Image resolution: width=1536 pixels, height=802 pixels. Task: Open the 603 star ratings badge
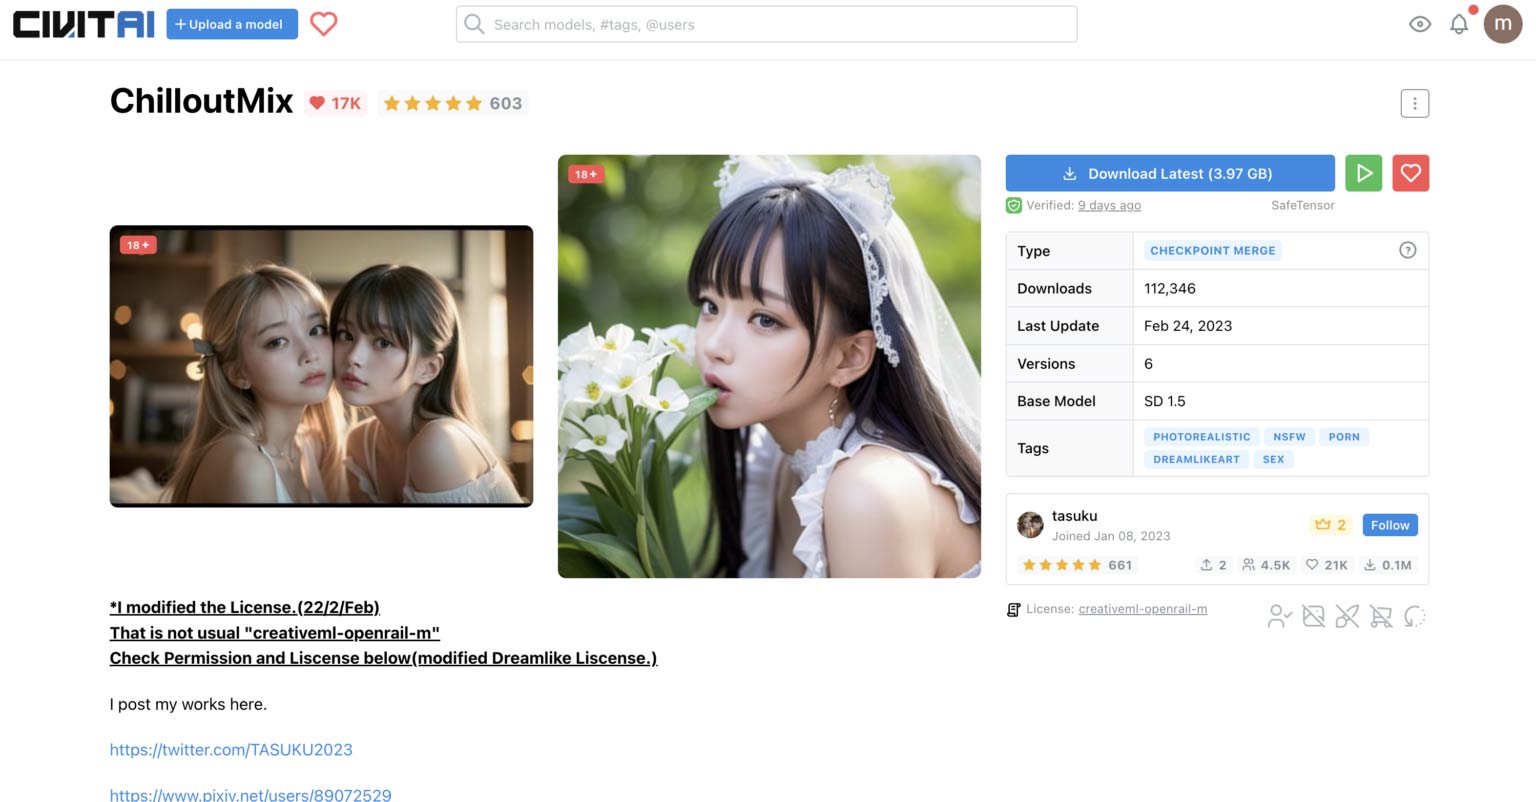point(453,103)
